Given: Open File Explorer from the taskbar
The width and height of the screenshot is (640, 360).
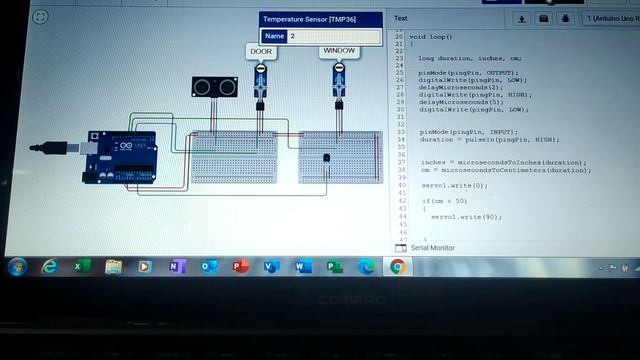Looking at the screenshot, I should 113,267.
